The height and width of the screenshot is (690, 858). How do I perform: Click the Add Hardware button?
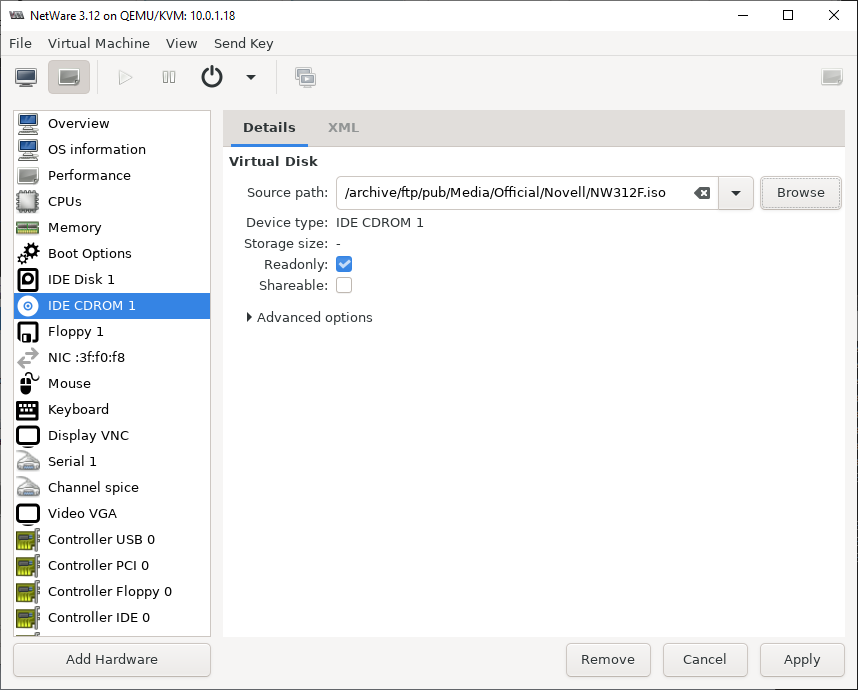[112, 659]
